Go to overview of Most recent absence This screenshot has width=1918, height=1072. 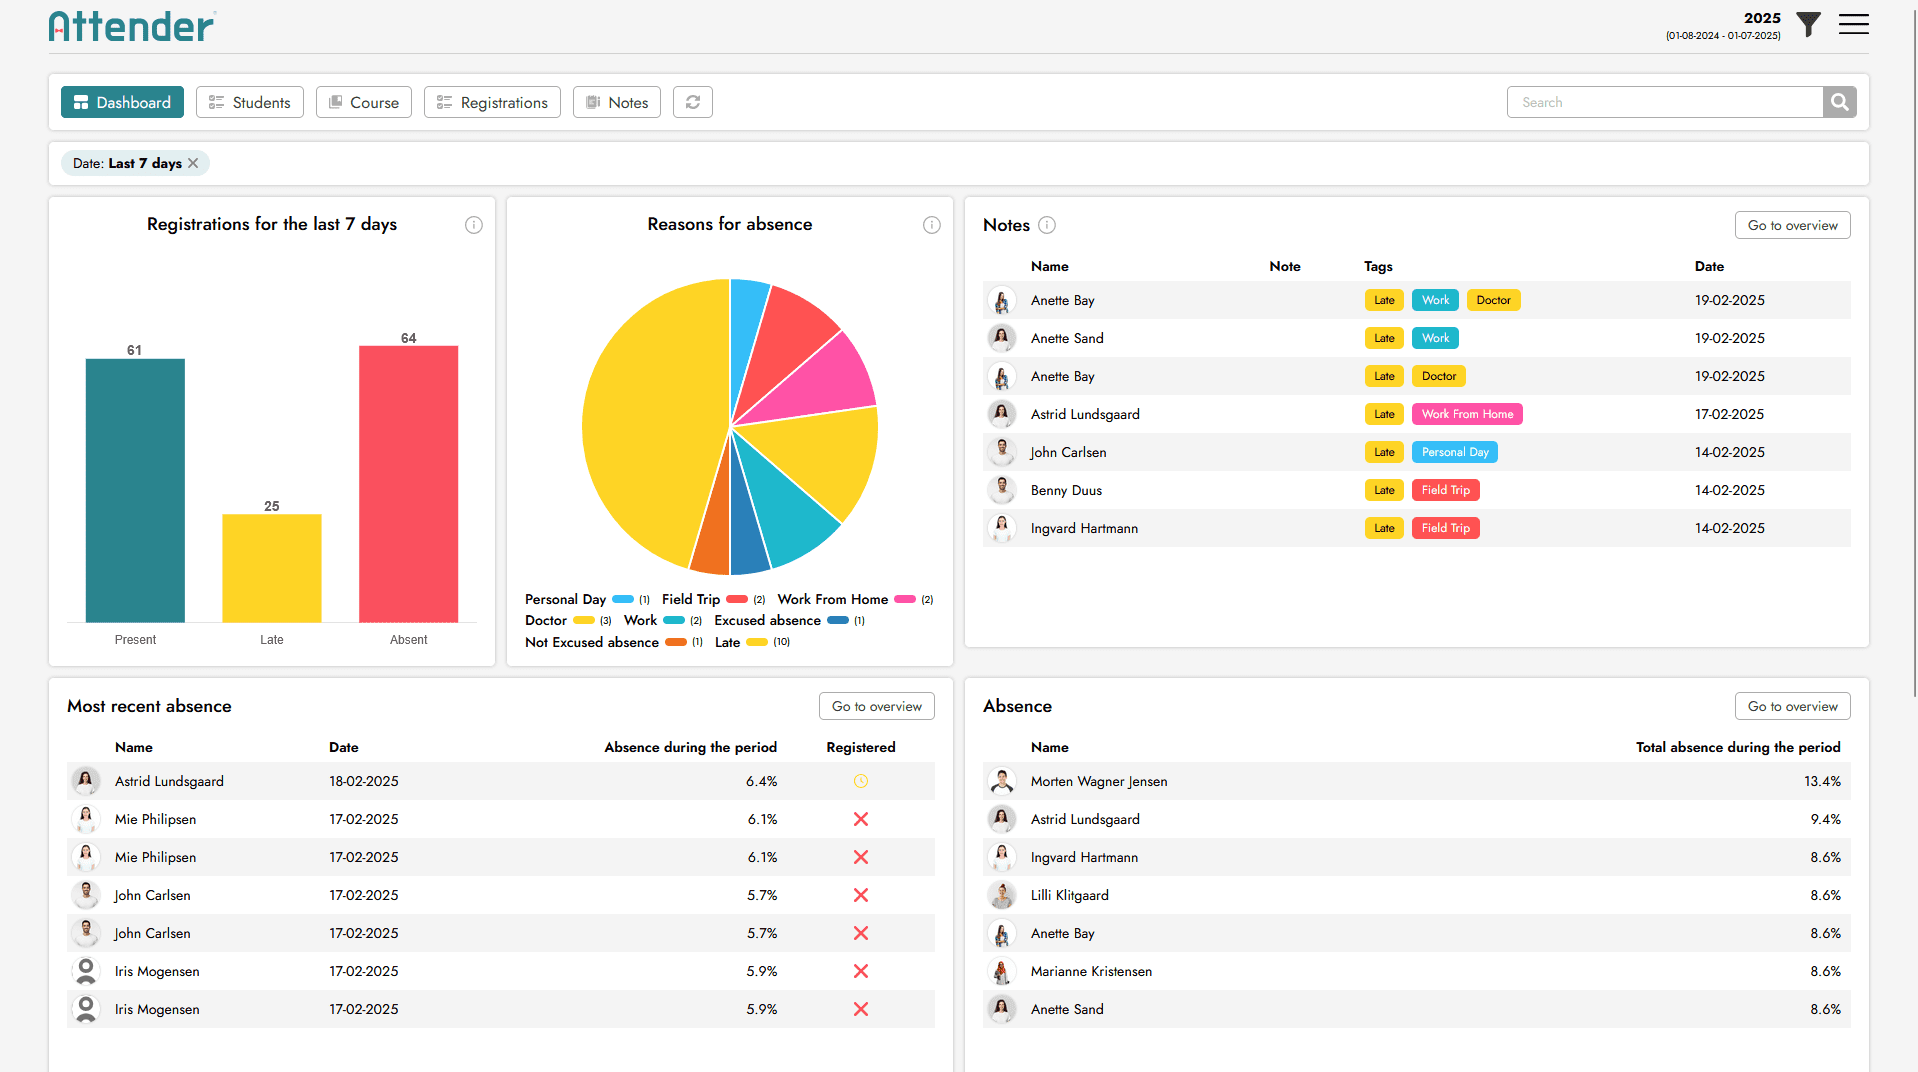[876, 706]
